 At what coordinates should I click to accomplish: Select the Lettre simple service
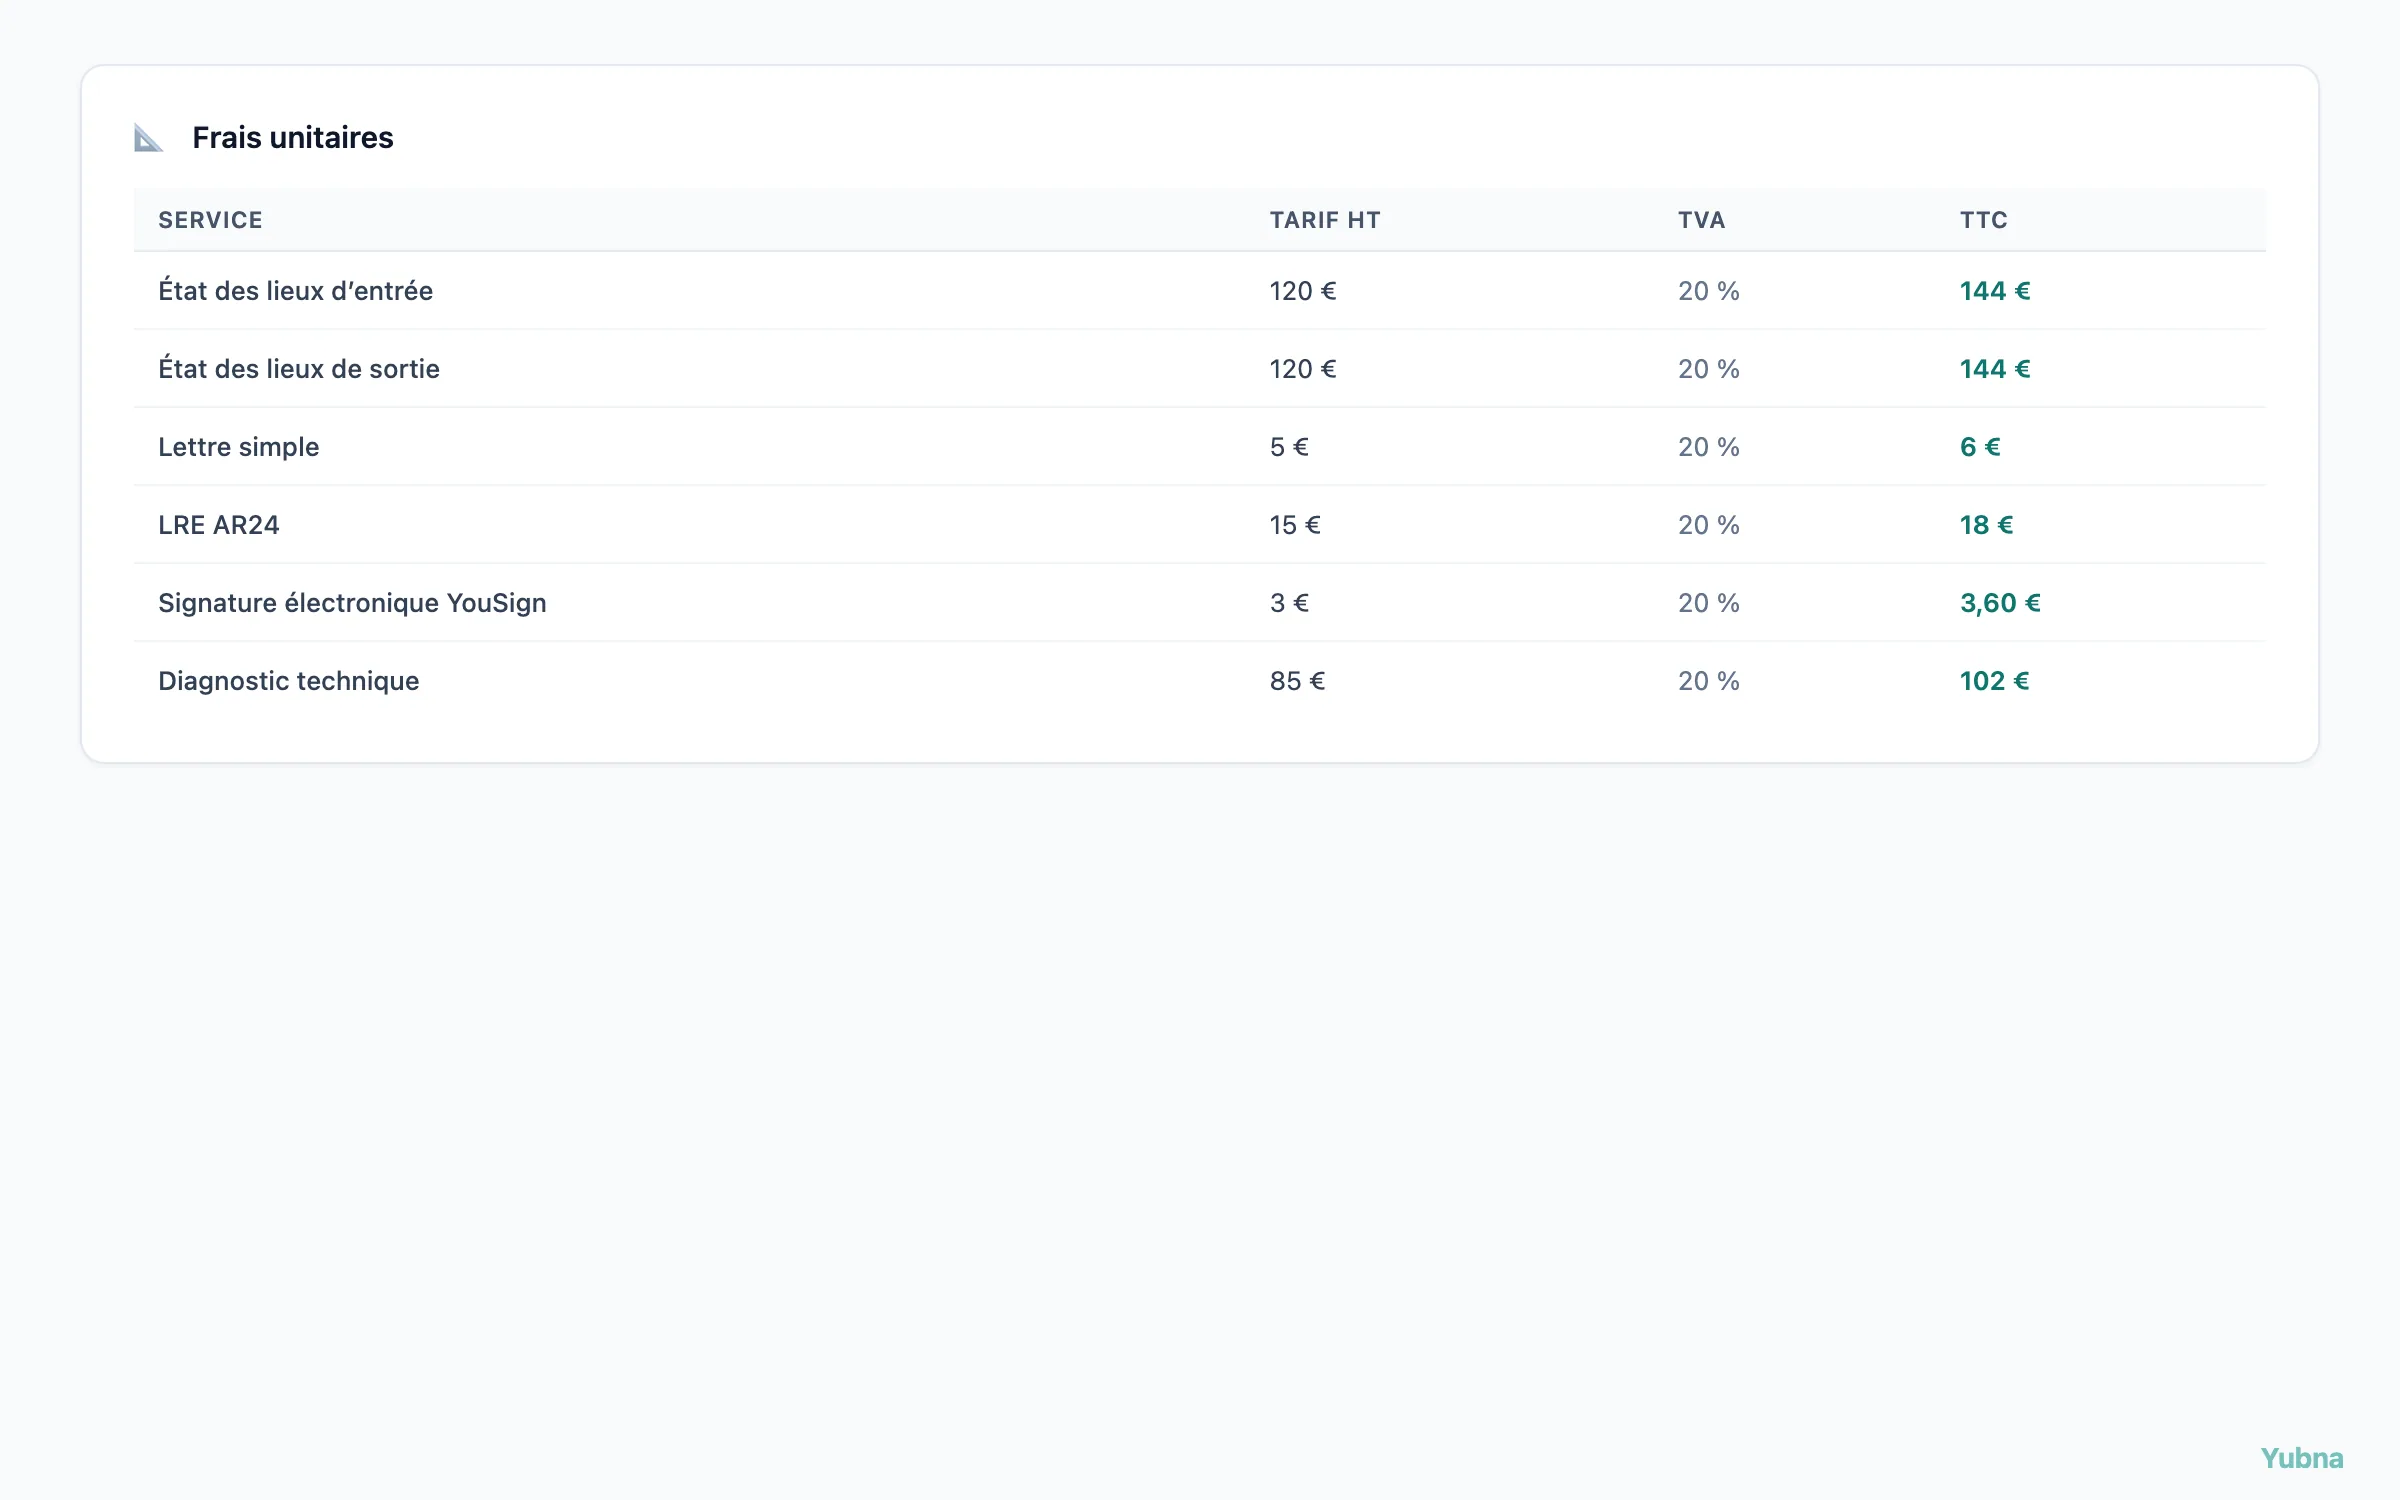click(x=238, y=447)
